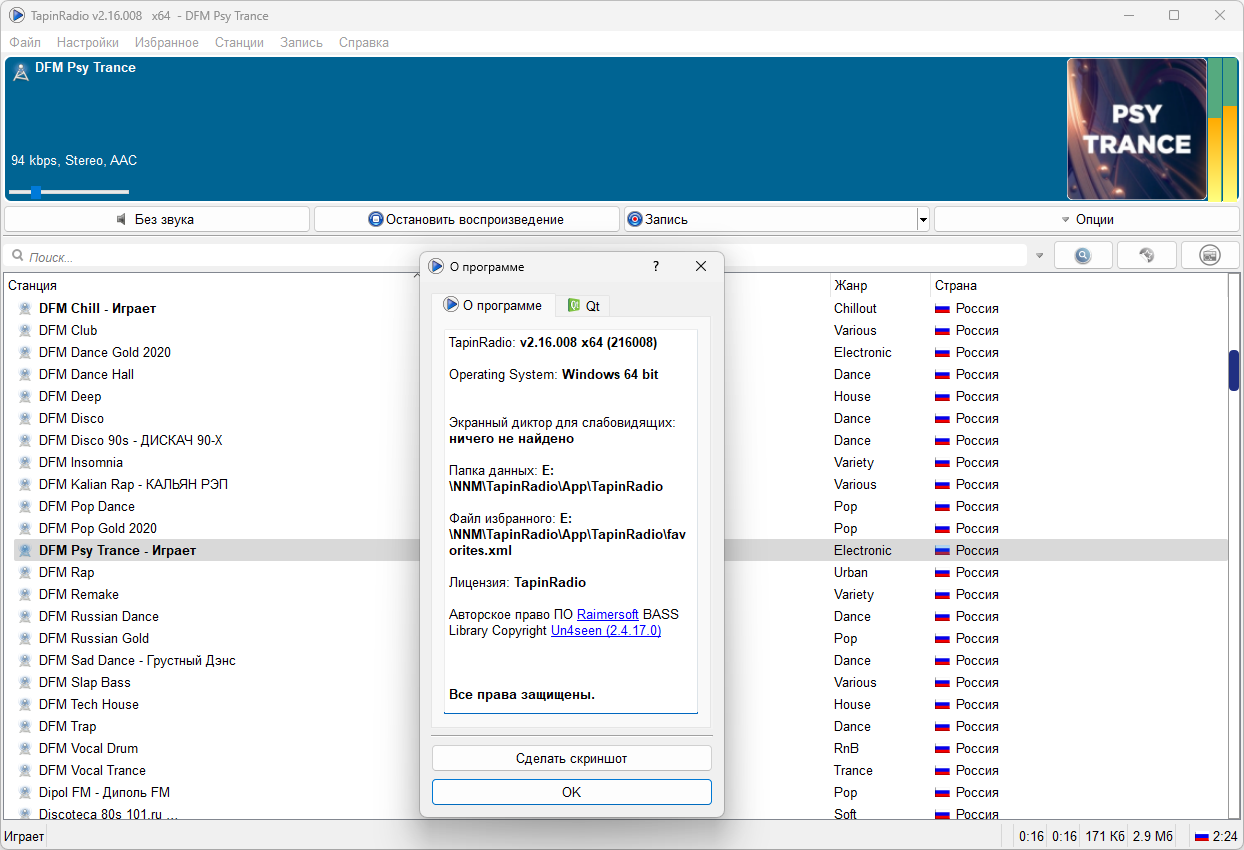1244x850 pixels.
Task: Open the Raimersoft link
Action: tap(607, 615)
